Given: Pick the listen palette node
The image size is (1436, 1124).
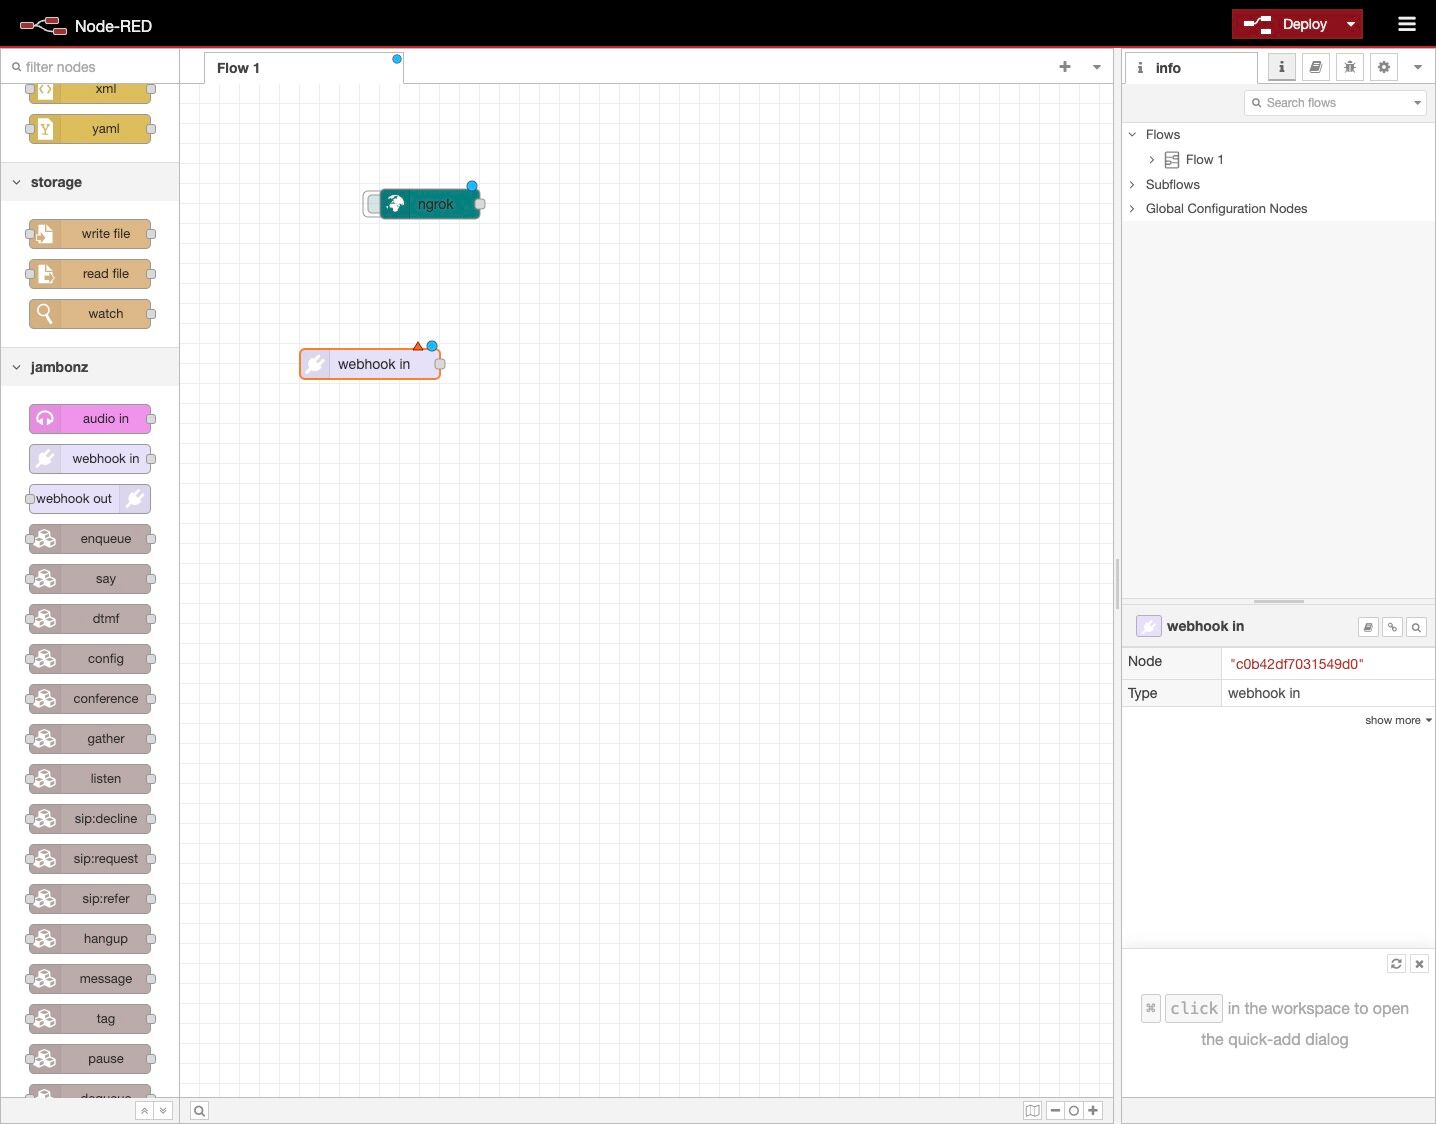Looking at the screenshot, I should (x=90, y=779).
